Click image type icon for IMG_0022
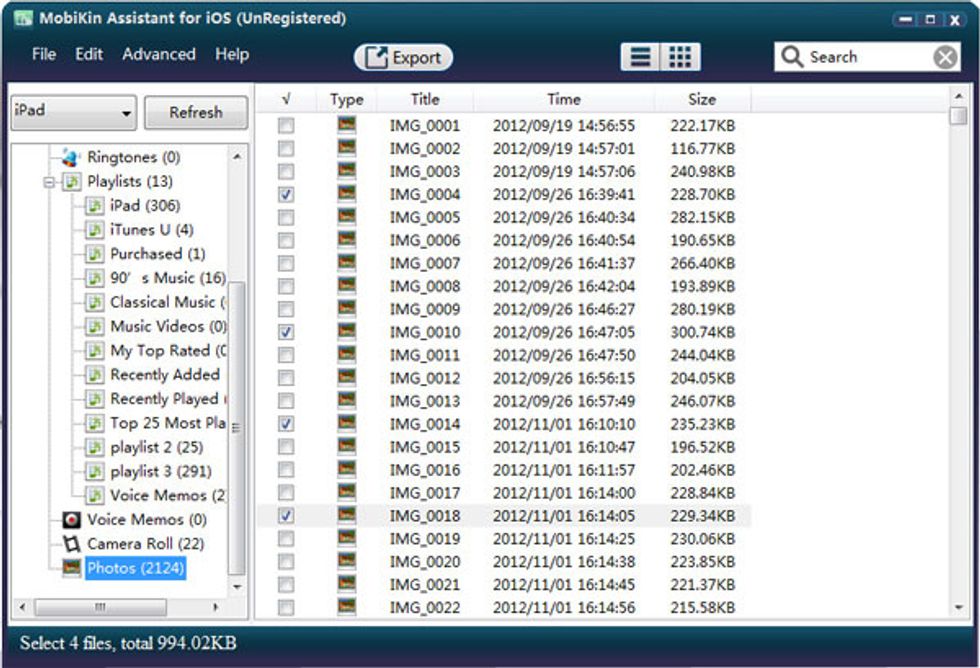 point(346,607)
